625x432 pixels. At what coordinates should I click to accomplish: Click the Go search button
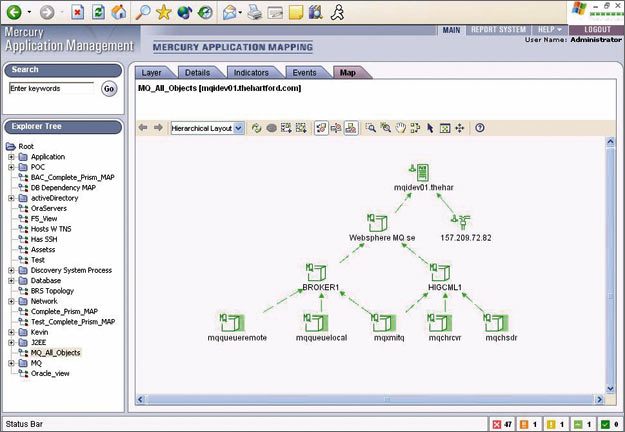point(109,89)
